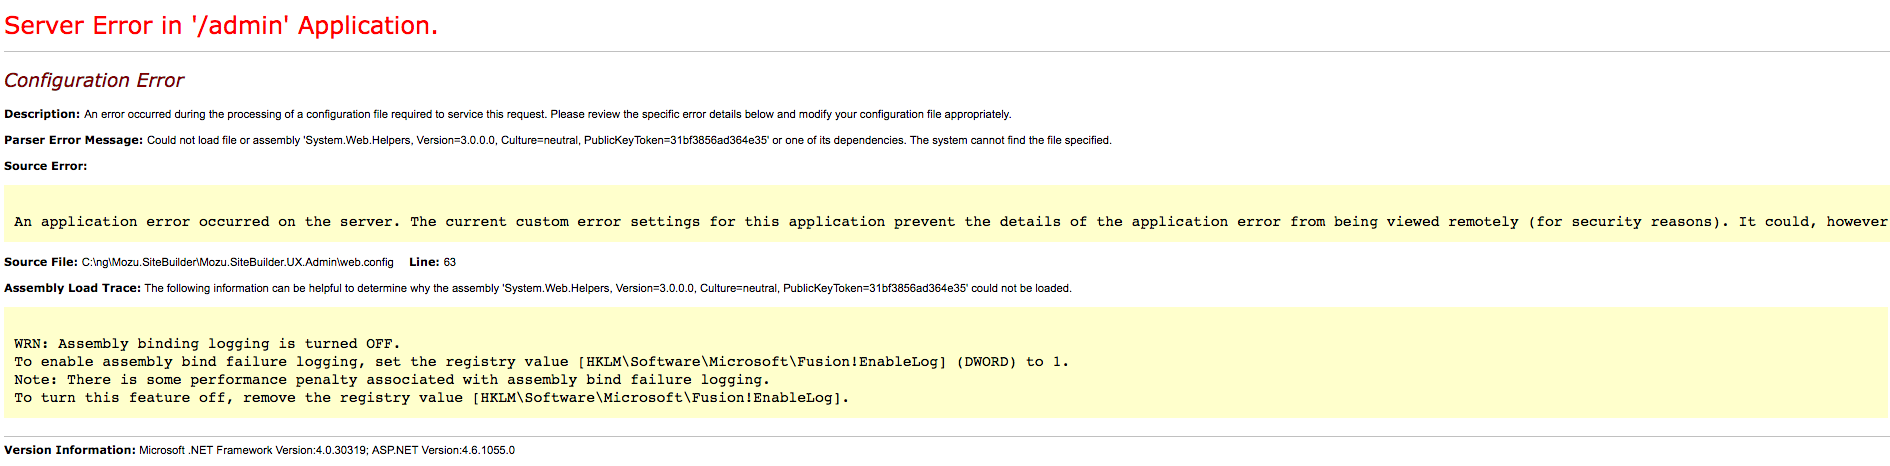Click the 'Server Error in /admin Application' heading

[221, 26]
